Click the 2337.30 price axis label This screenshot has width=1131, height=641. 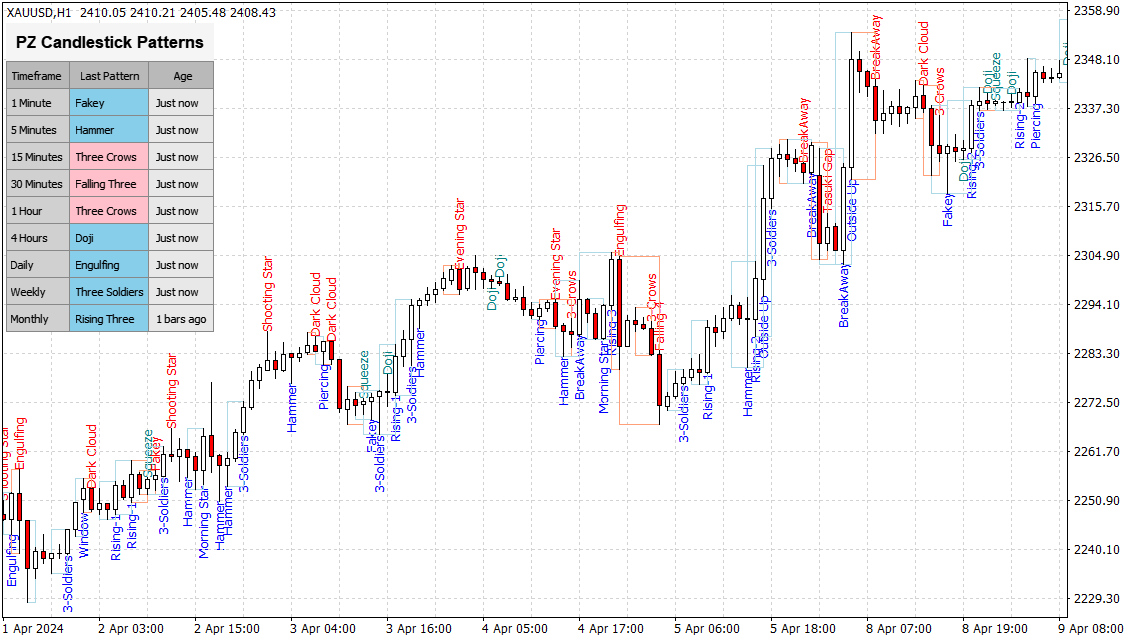coord(1096,109)
